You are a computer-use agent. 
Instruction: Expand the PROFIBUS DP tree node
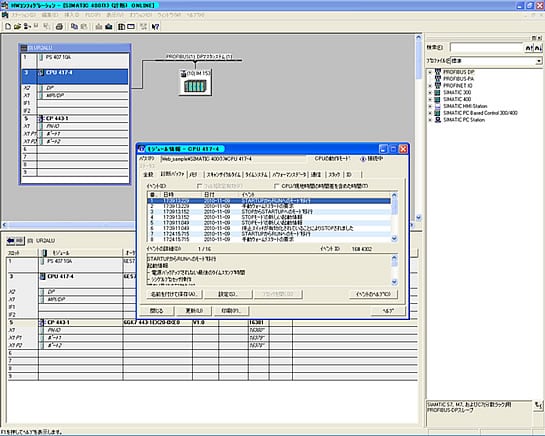coord(430,72)
